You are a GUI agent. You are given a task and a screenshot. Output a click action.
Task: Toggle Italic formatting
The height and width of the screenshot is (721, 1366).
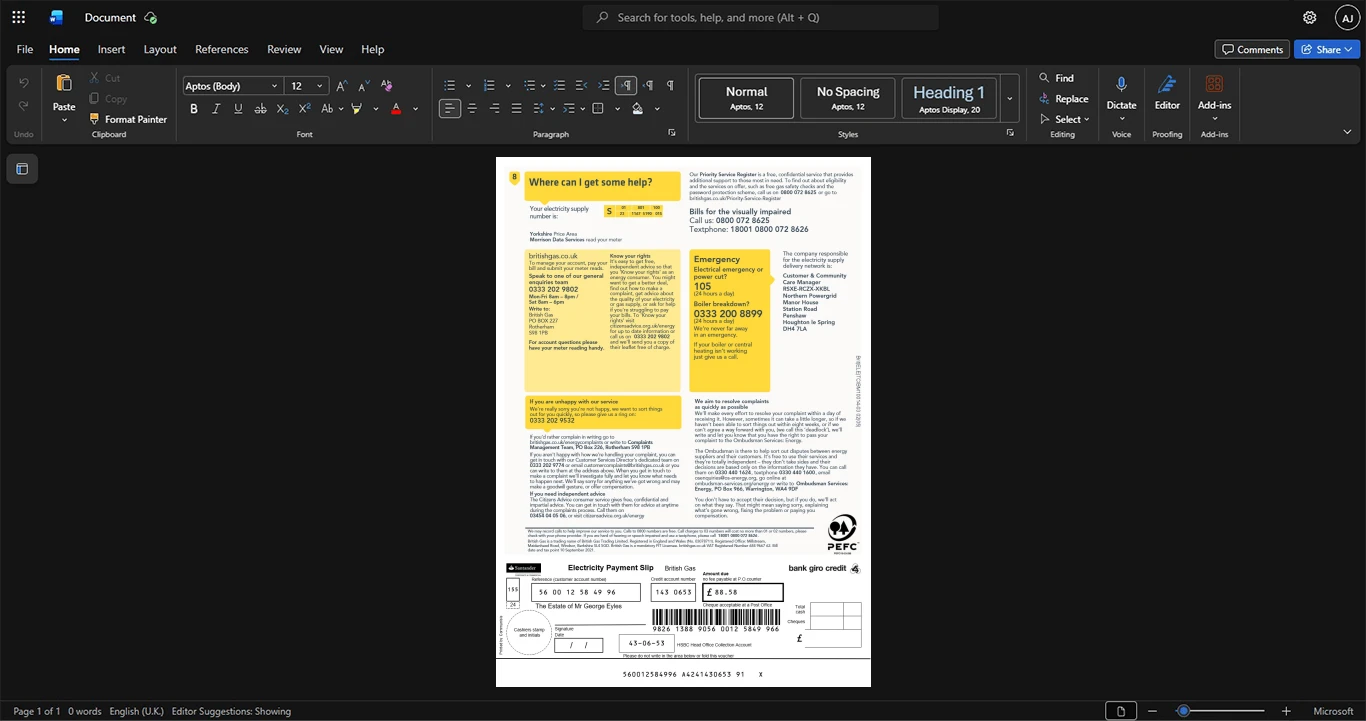[216, 108]
